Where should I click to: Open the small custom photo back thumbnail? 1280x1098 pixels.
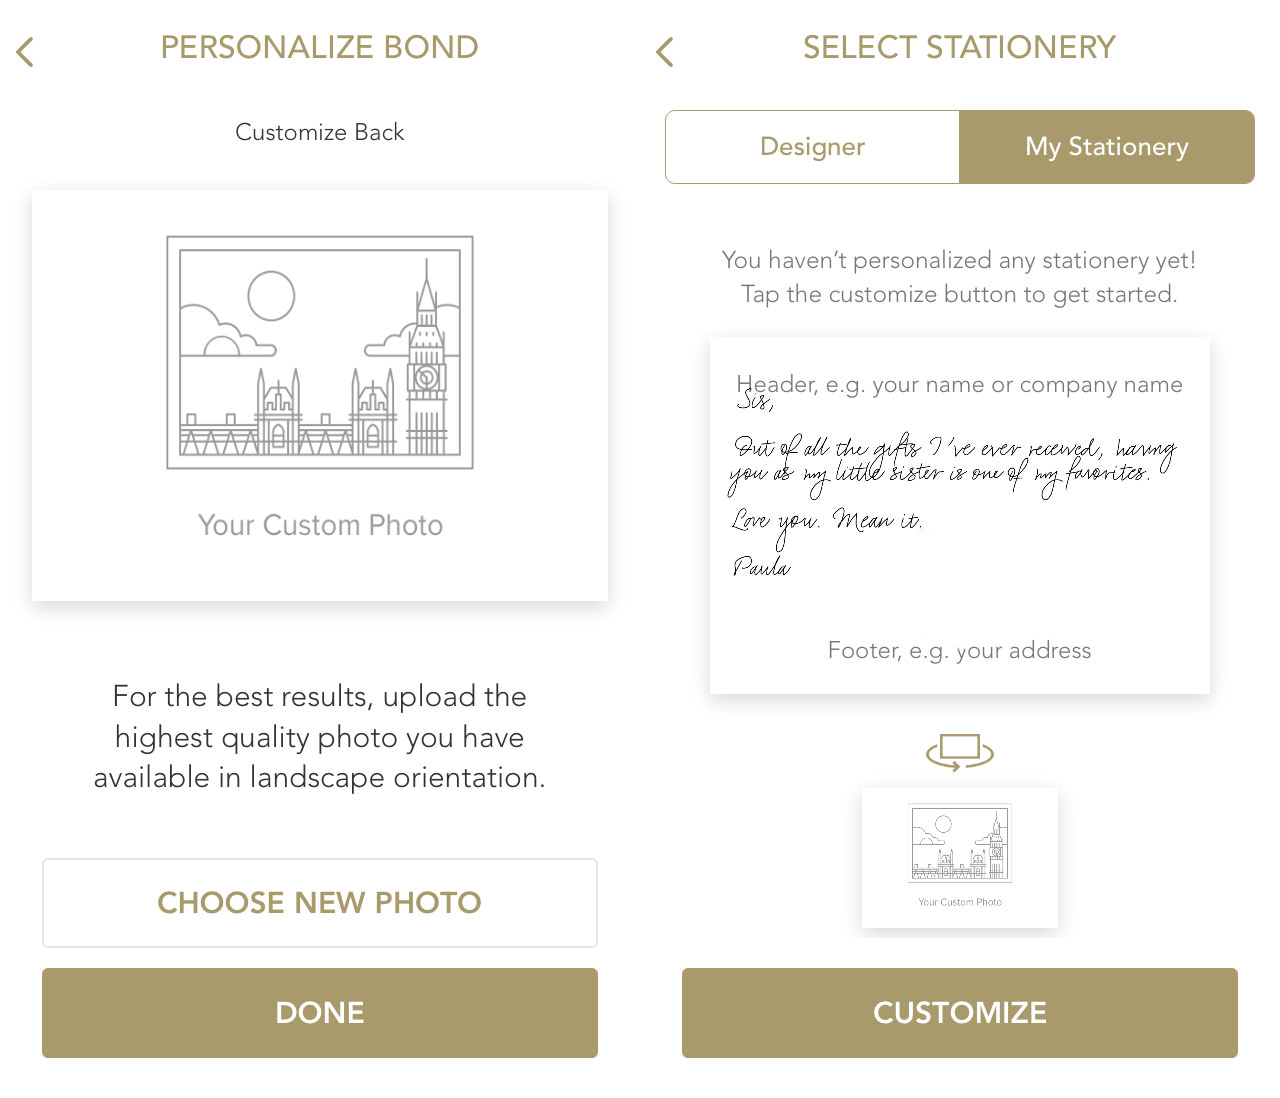(x=959, y=857)
